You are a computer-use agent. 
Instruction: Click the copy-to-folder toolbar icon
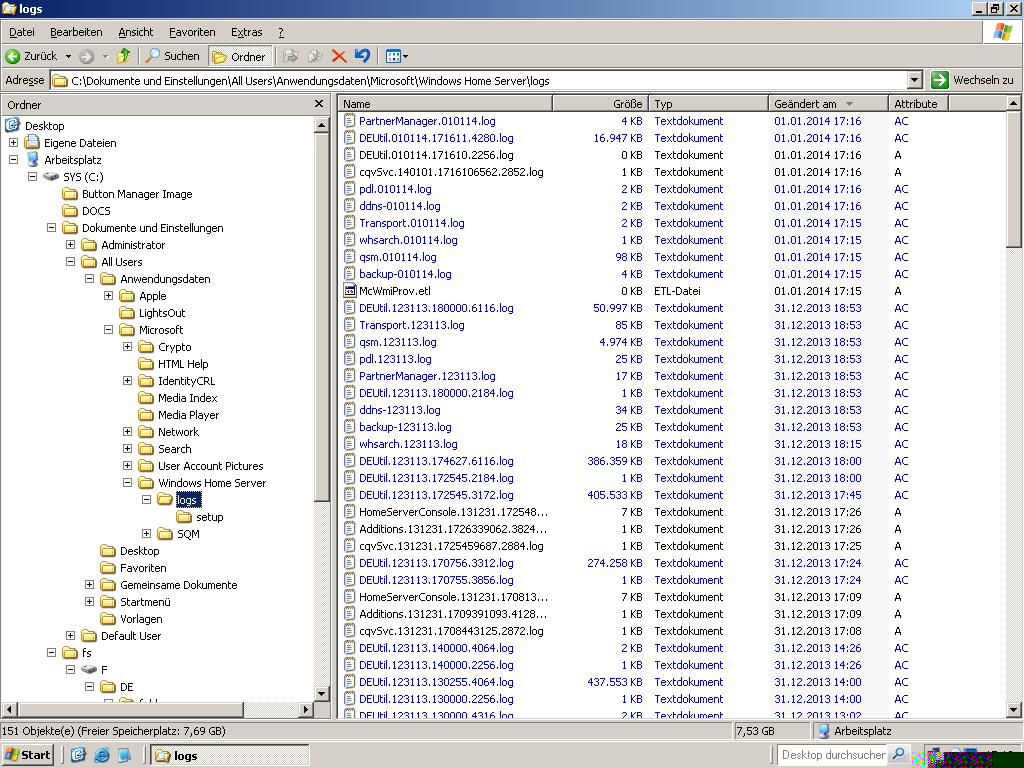point(315,56)
